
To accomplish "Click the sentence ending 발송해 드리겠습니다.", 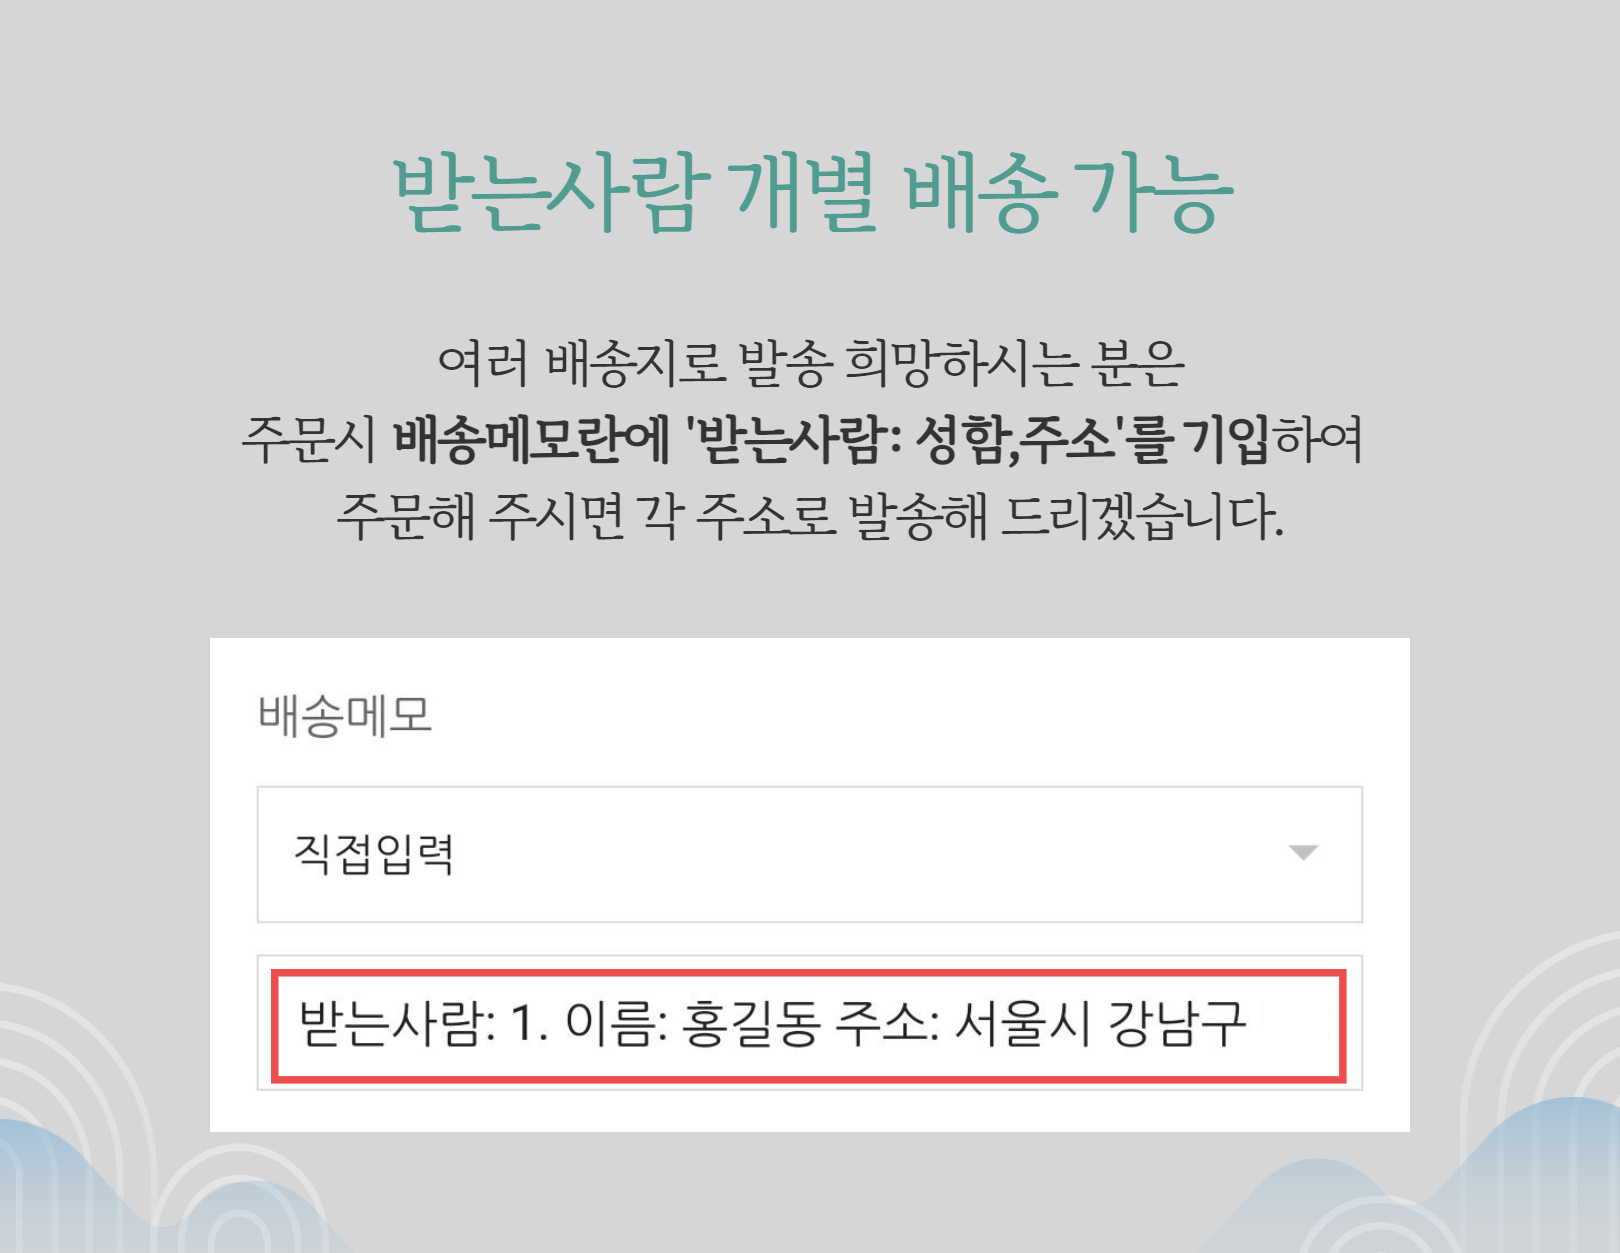I will [810, 516].
